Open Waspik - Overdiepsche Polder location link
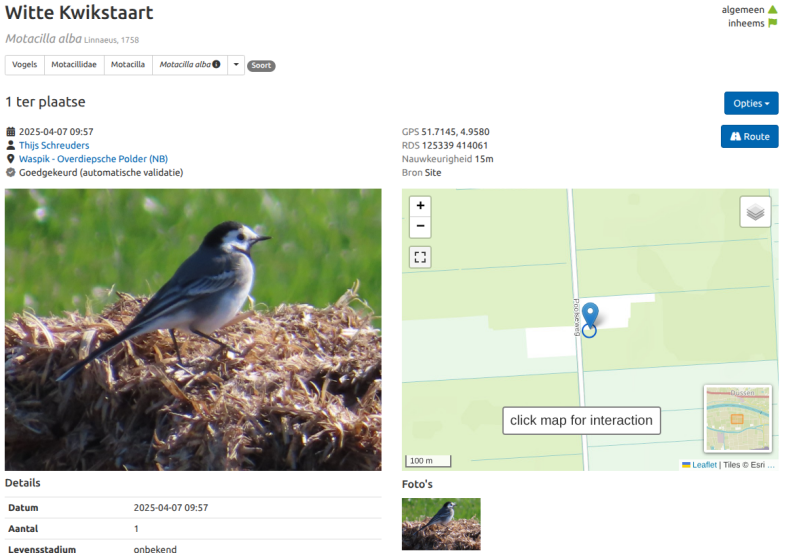 click(93, 159)
